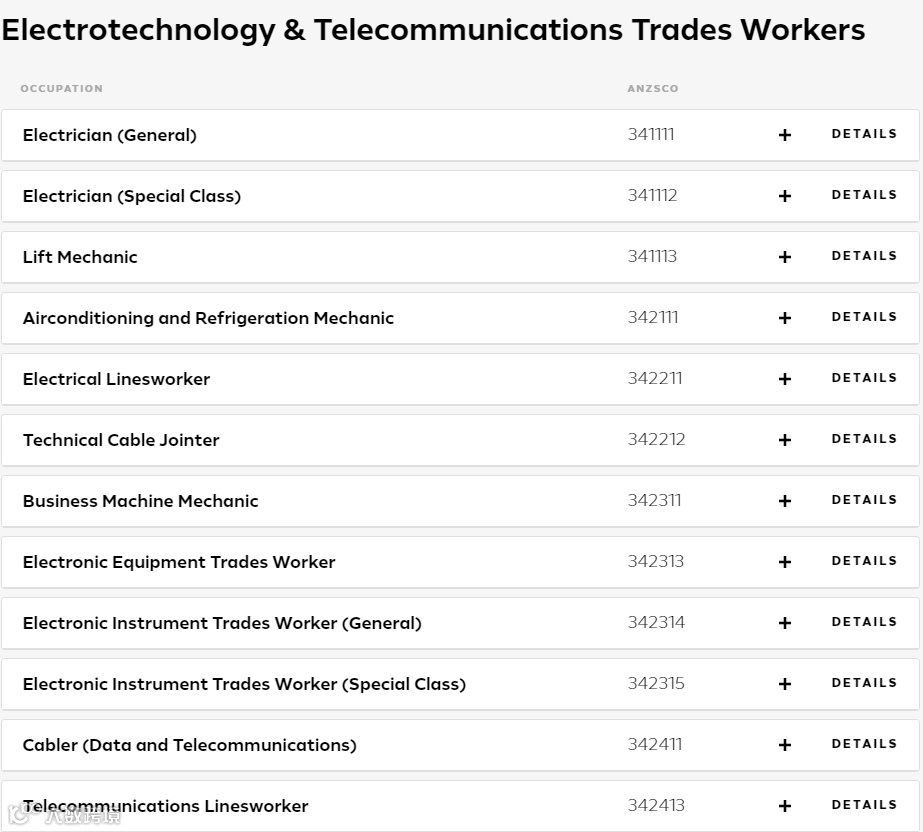
Task: Expand Airconditioning and Refrigeration Mechanic plus icon
Action: pos(785,318)
